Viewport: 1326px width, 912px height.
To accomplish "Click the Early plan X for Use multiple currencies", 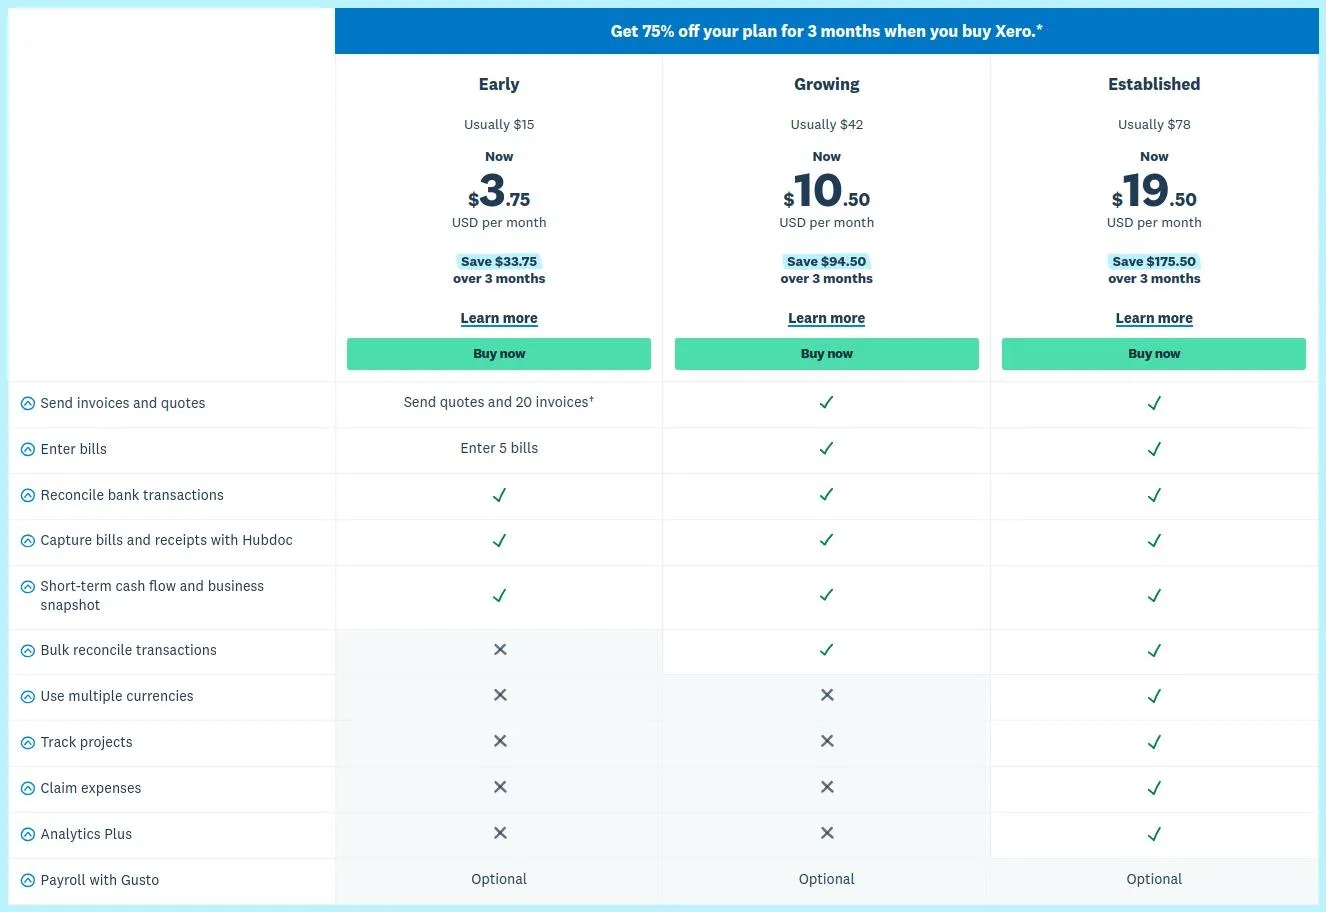I will (x=500, y=695).
